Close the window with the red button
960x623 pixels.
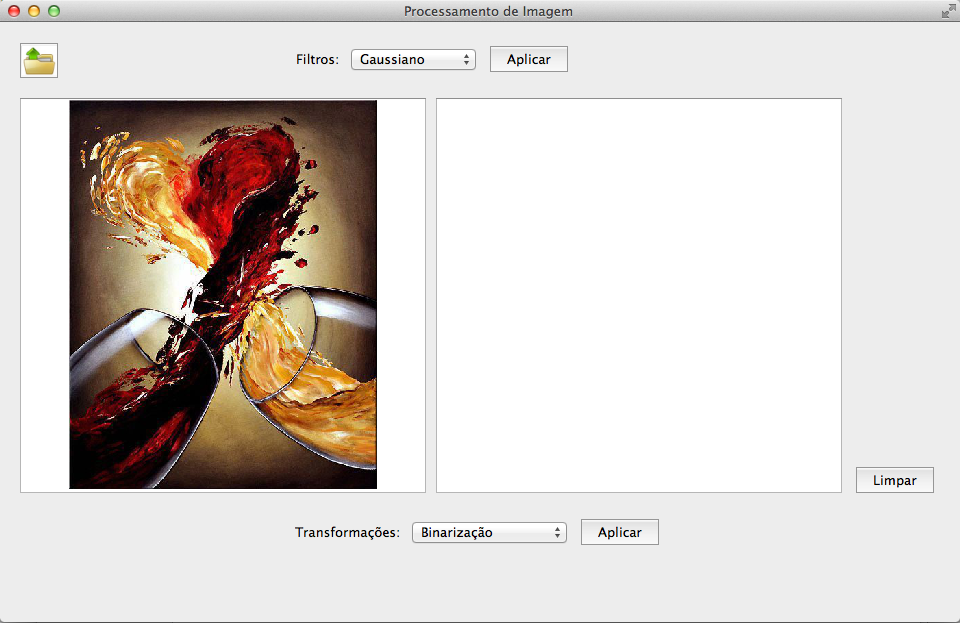click(x=14, y=11)
